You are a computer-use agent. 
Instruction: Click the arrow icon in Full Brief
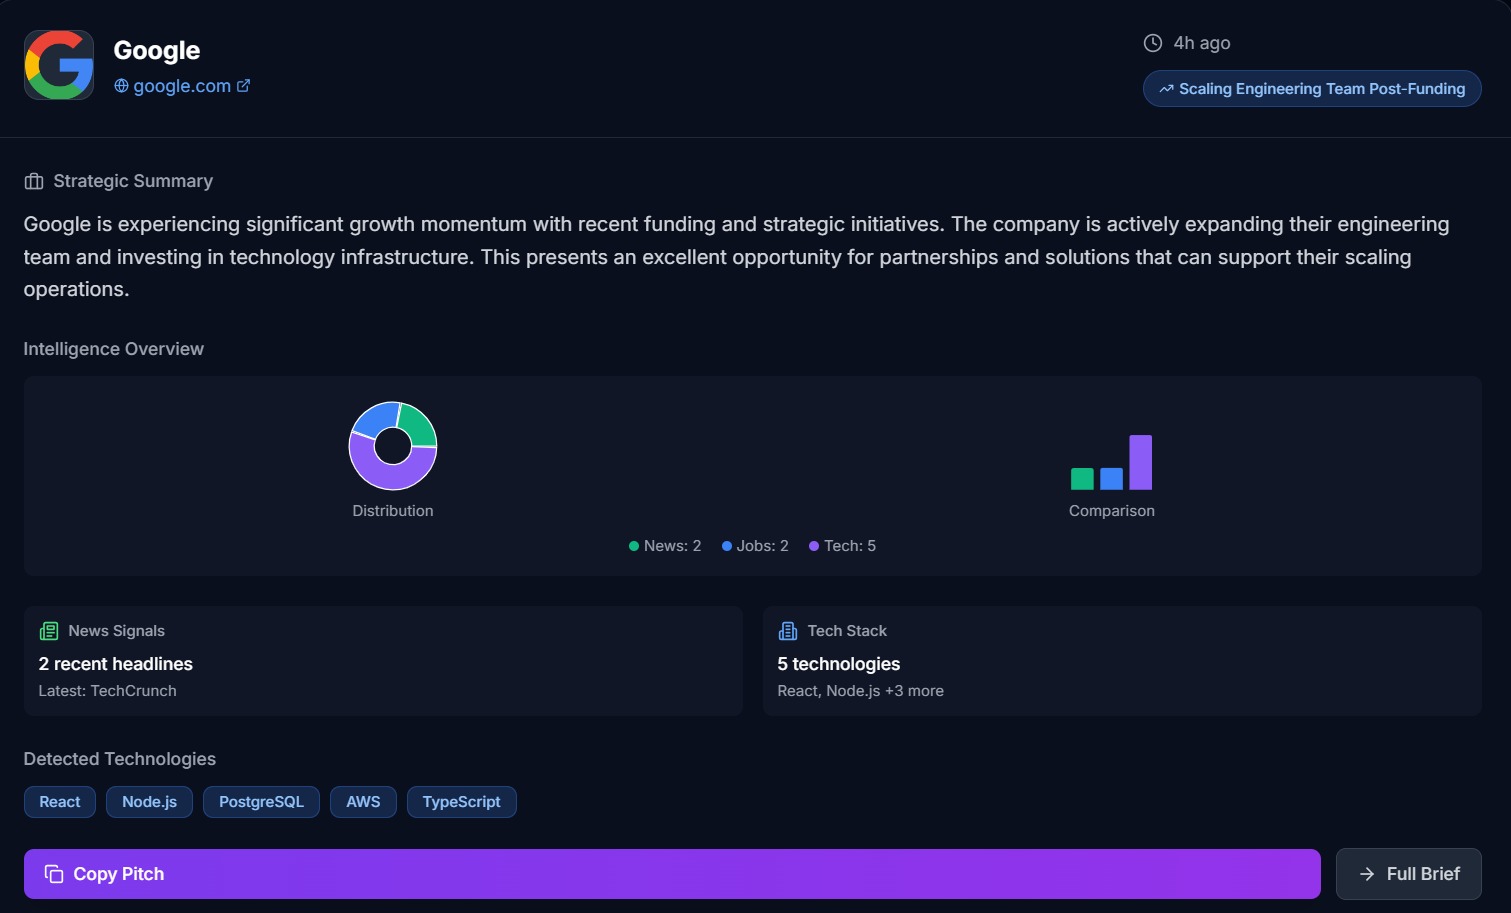[x=1367, y=874]
